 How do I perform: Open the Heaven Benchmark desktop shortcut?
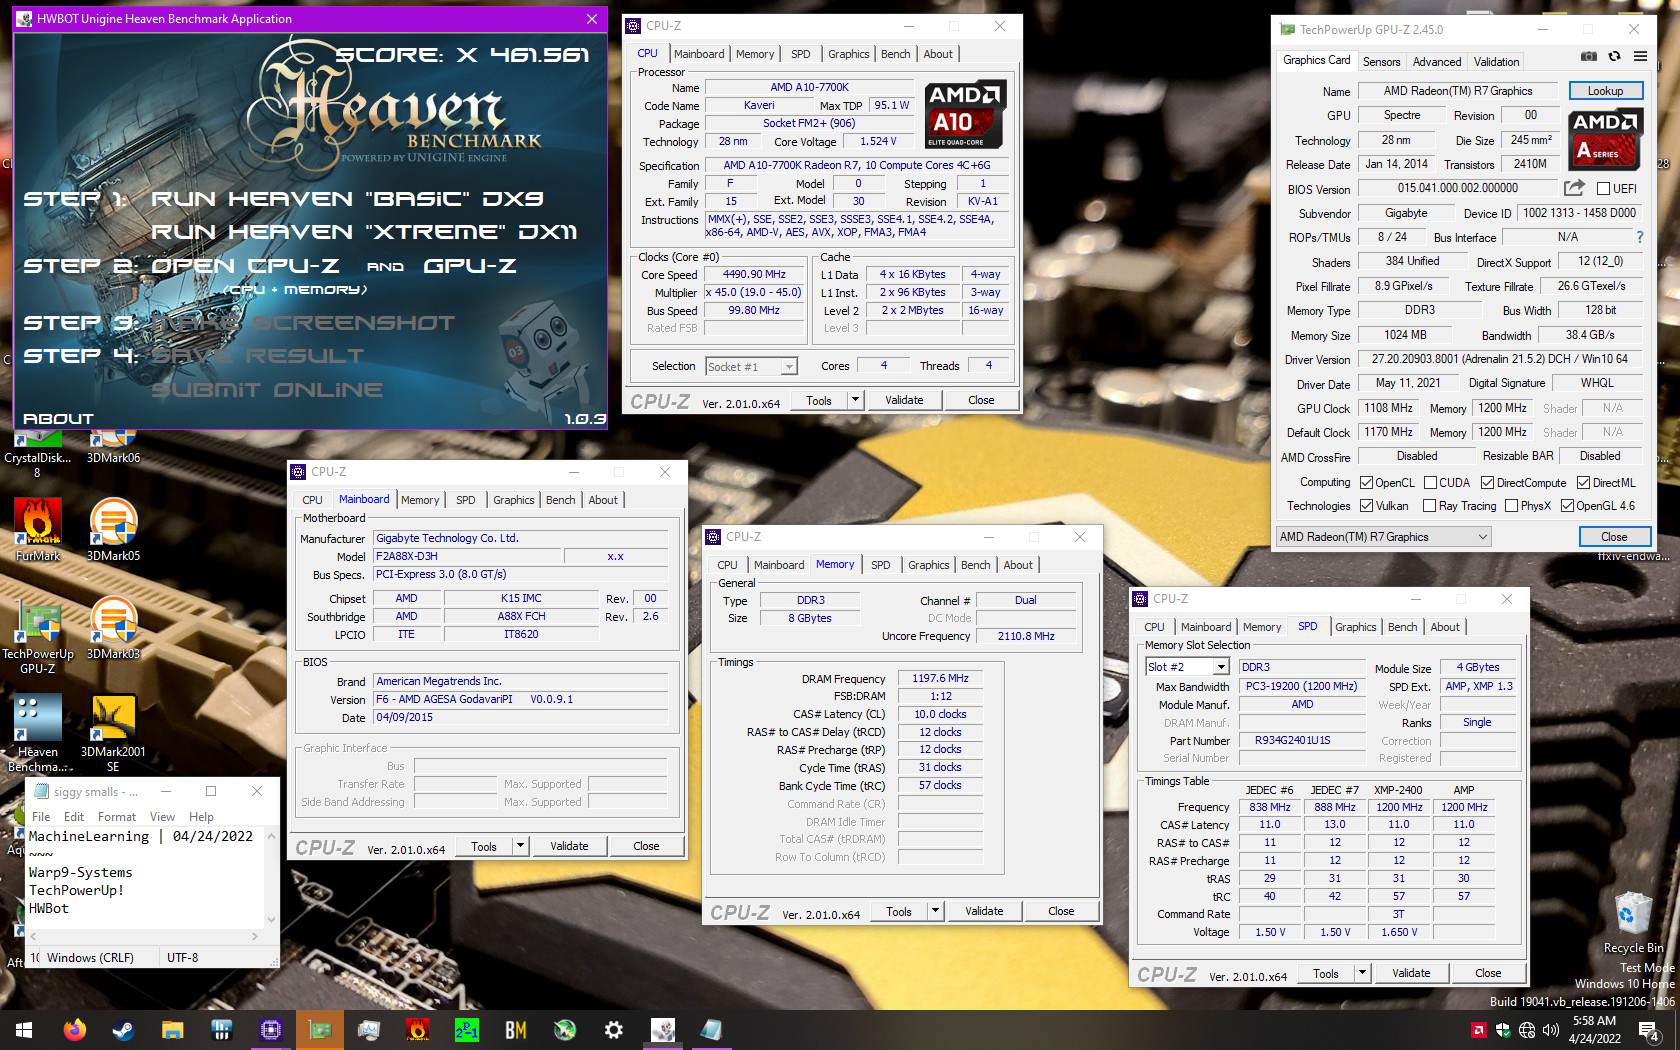coord(38,732)
